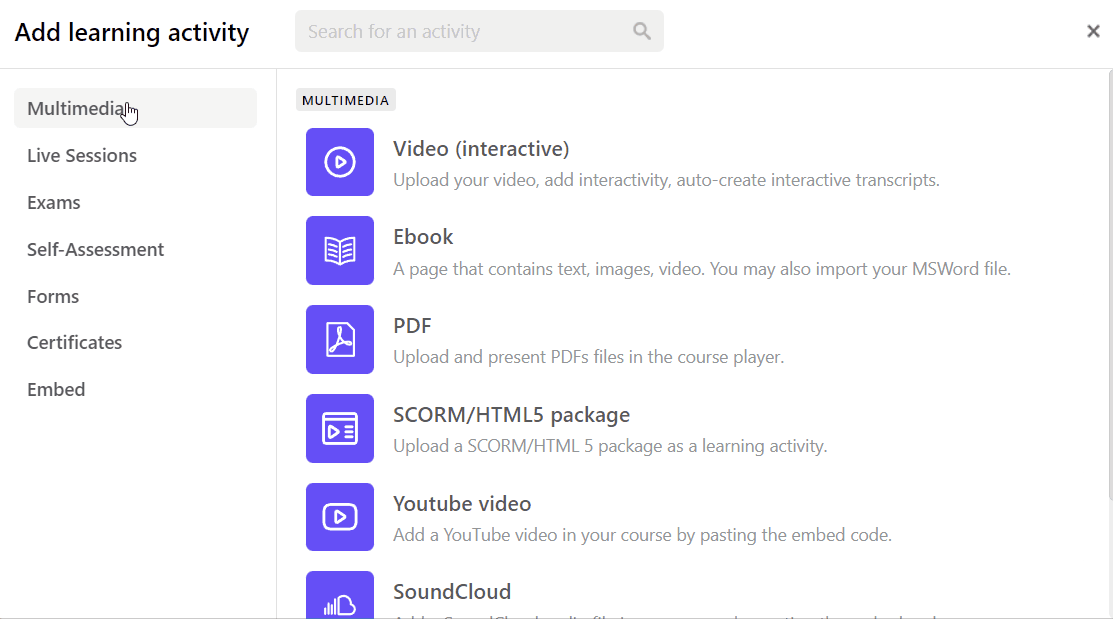
Task: Click the search magnifier icon
Action: pos(641,31)
